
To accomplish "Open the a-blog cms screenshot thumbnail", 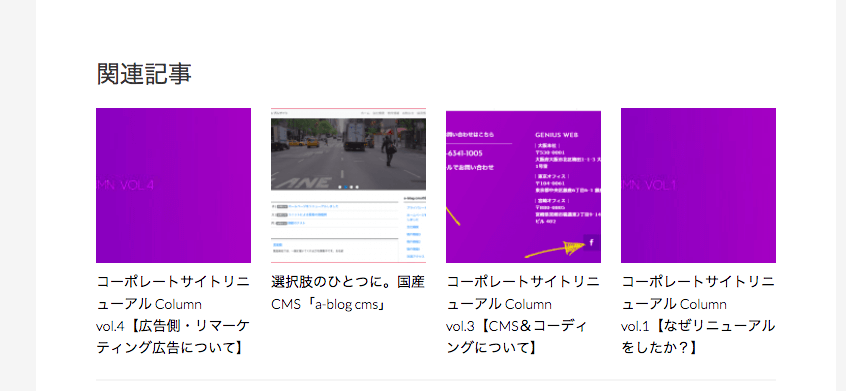I will pyautogui.click(x=348, y=186).
